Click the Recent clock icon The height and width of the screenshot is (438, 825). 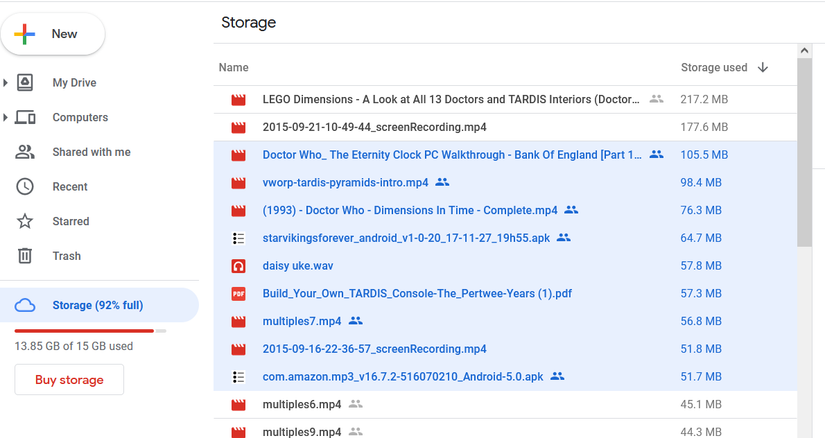(x=26, y=187)
